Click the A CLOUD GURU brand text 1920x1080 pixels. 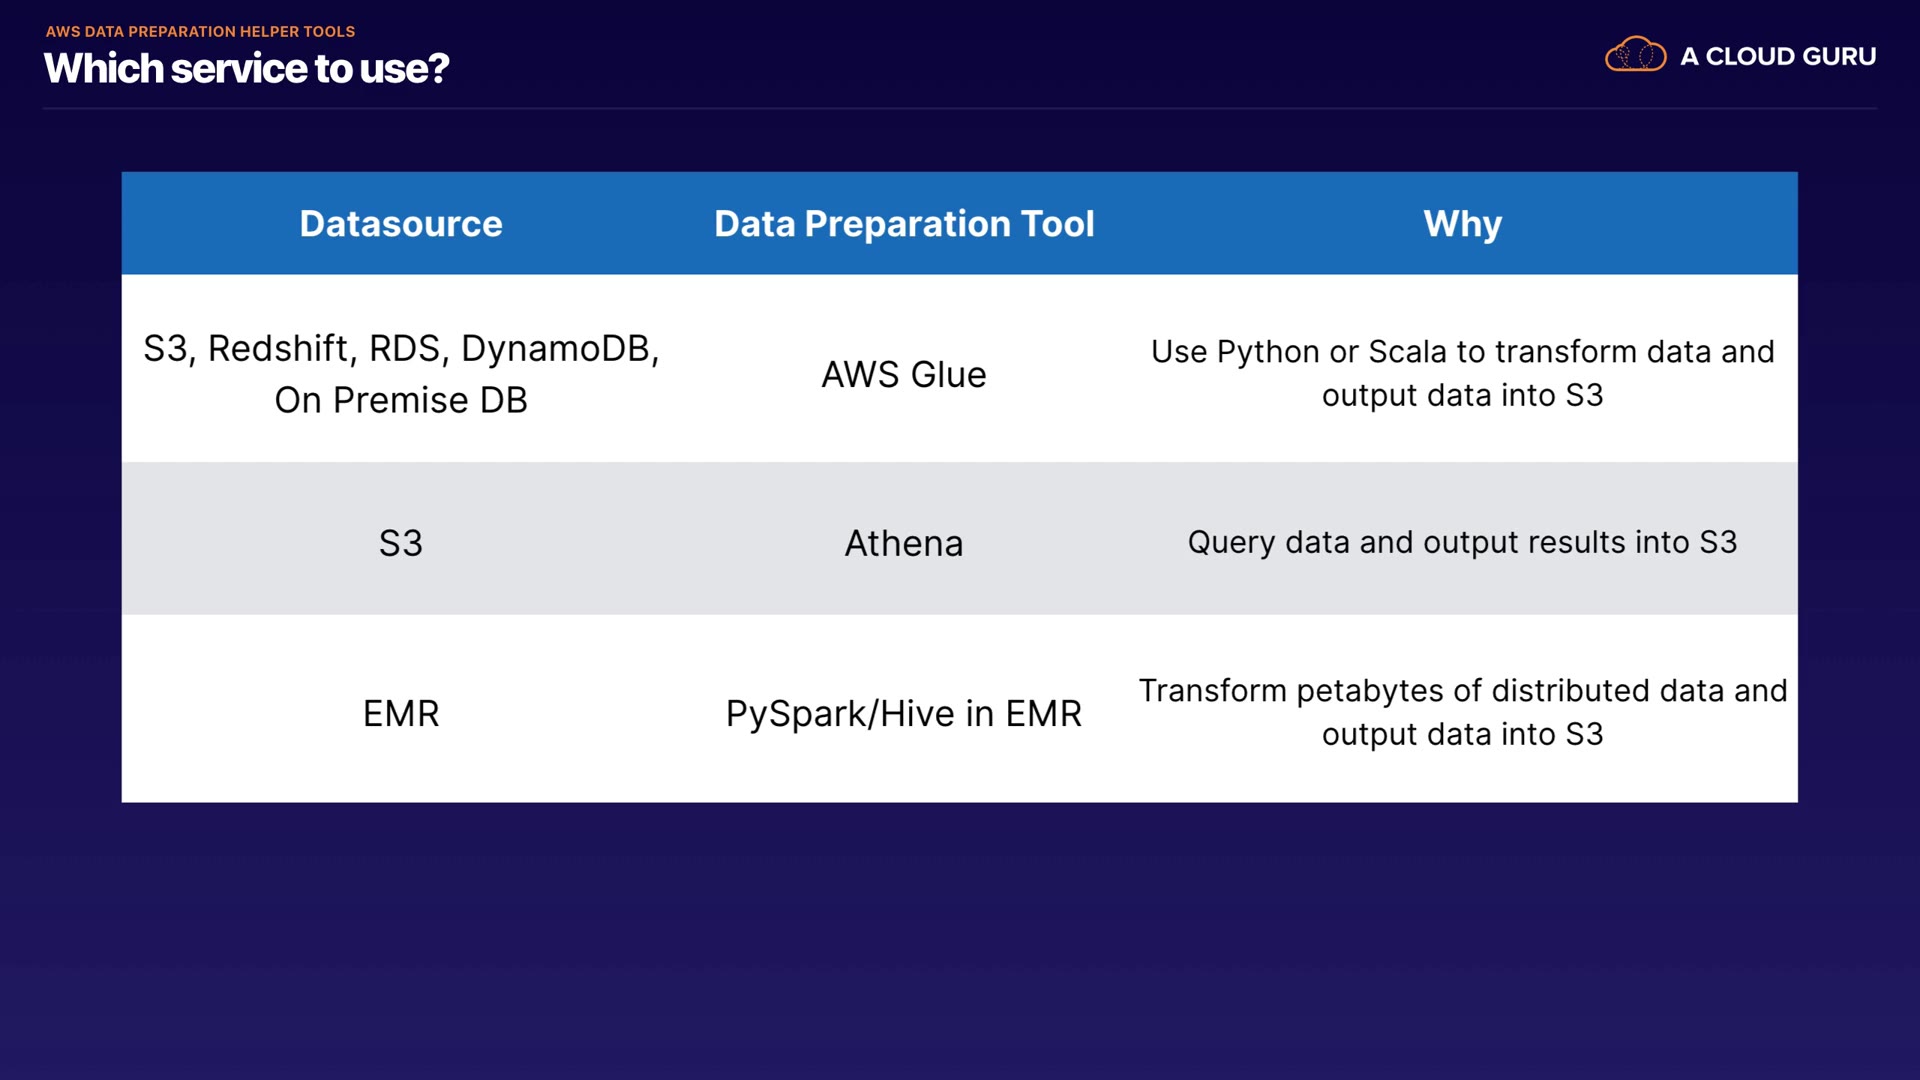pos(1777,57)
